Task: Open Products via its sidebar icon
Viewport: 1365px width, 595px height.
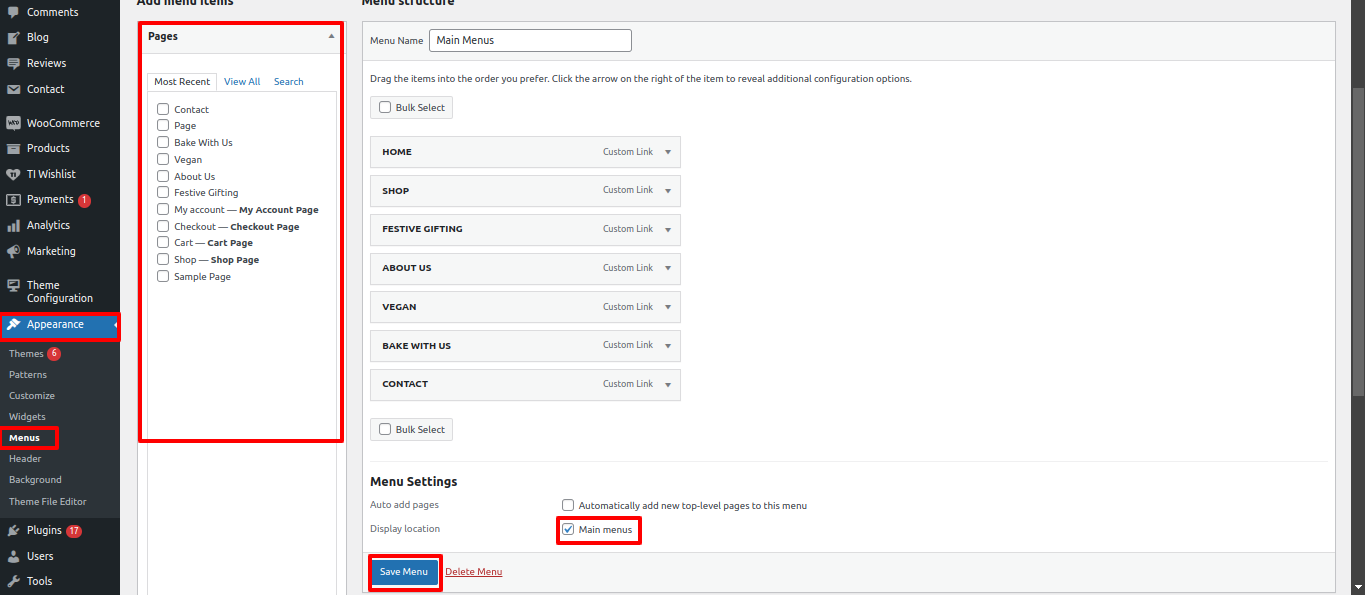Action: click(x=13, y=148)
